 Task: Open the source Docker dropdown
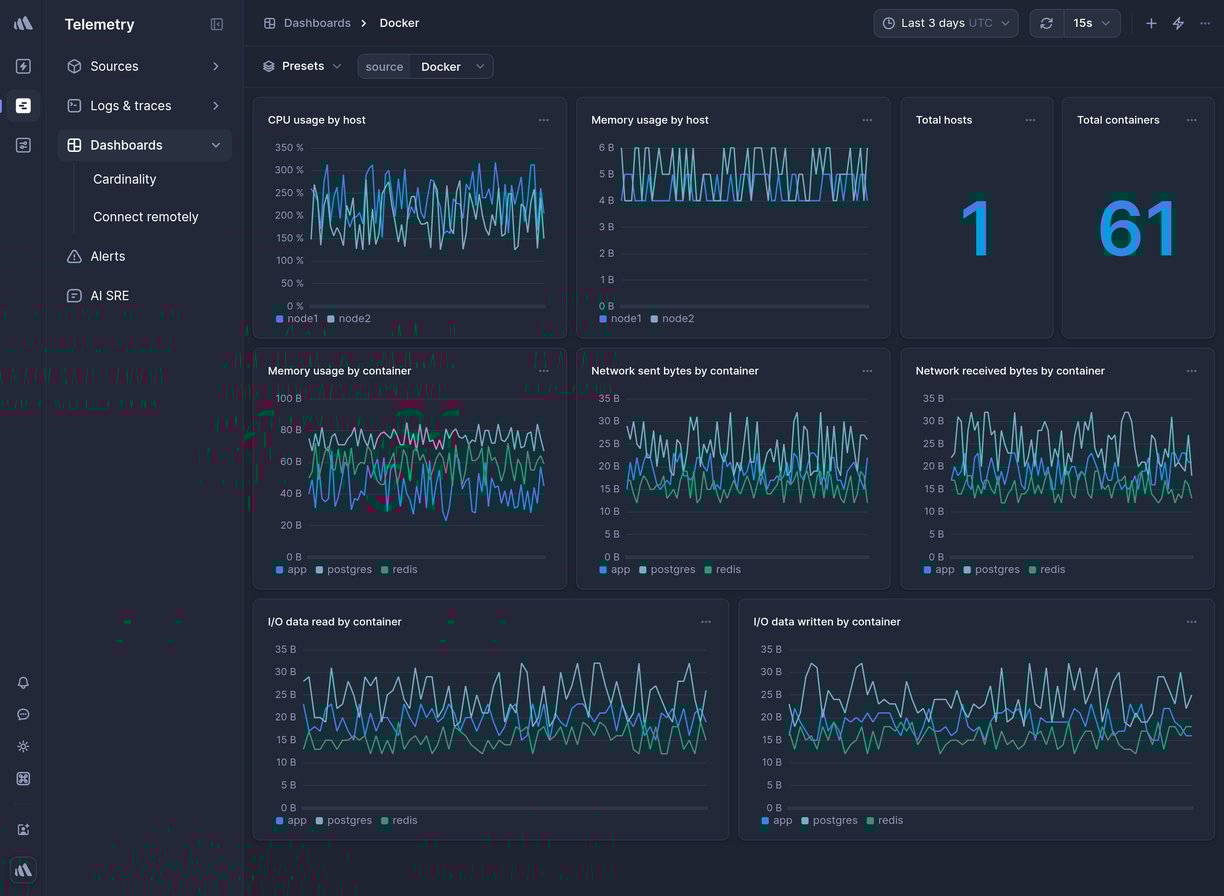coord(451,67)
